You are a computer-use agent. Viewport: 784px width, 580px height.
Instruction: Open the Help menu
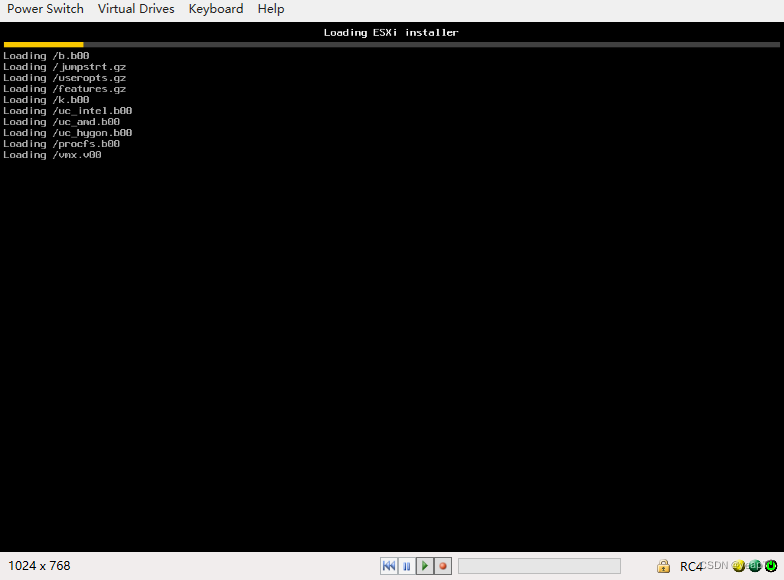(271, 9)
